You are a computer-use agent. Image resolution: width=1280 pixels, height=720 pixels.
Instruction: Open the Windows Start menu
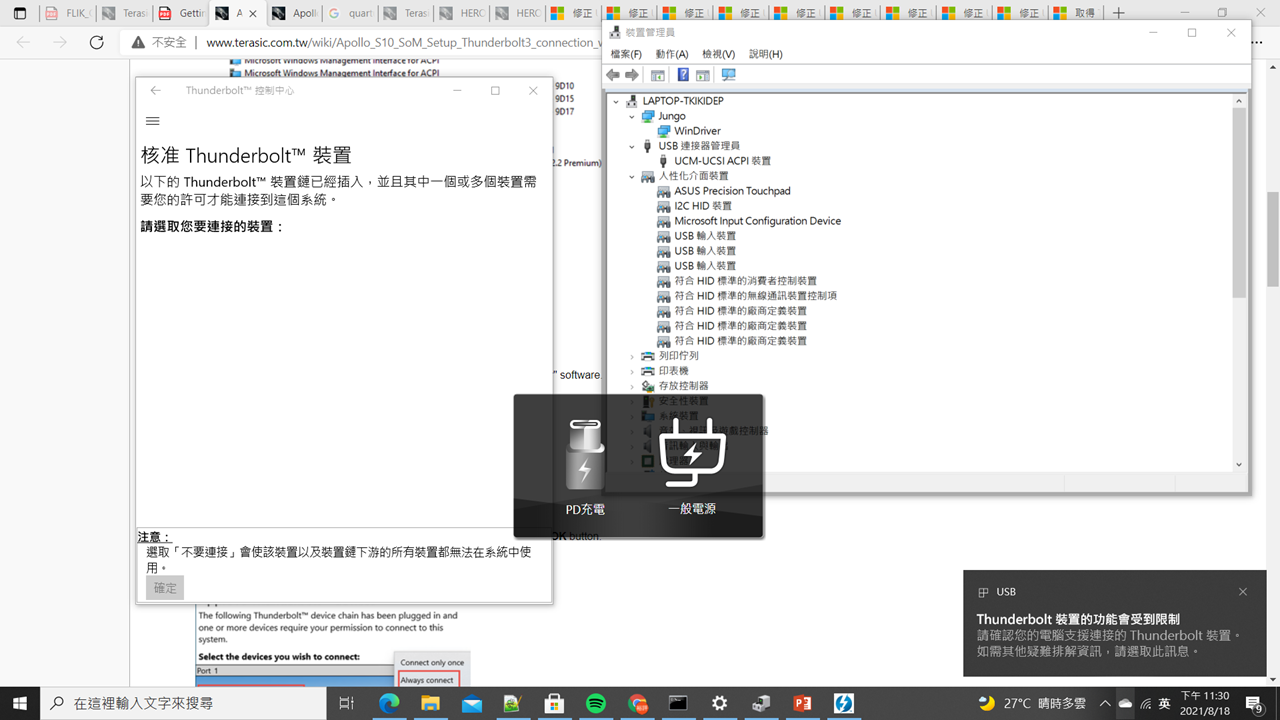click(19, 703)
